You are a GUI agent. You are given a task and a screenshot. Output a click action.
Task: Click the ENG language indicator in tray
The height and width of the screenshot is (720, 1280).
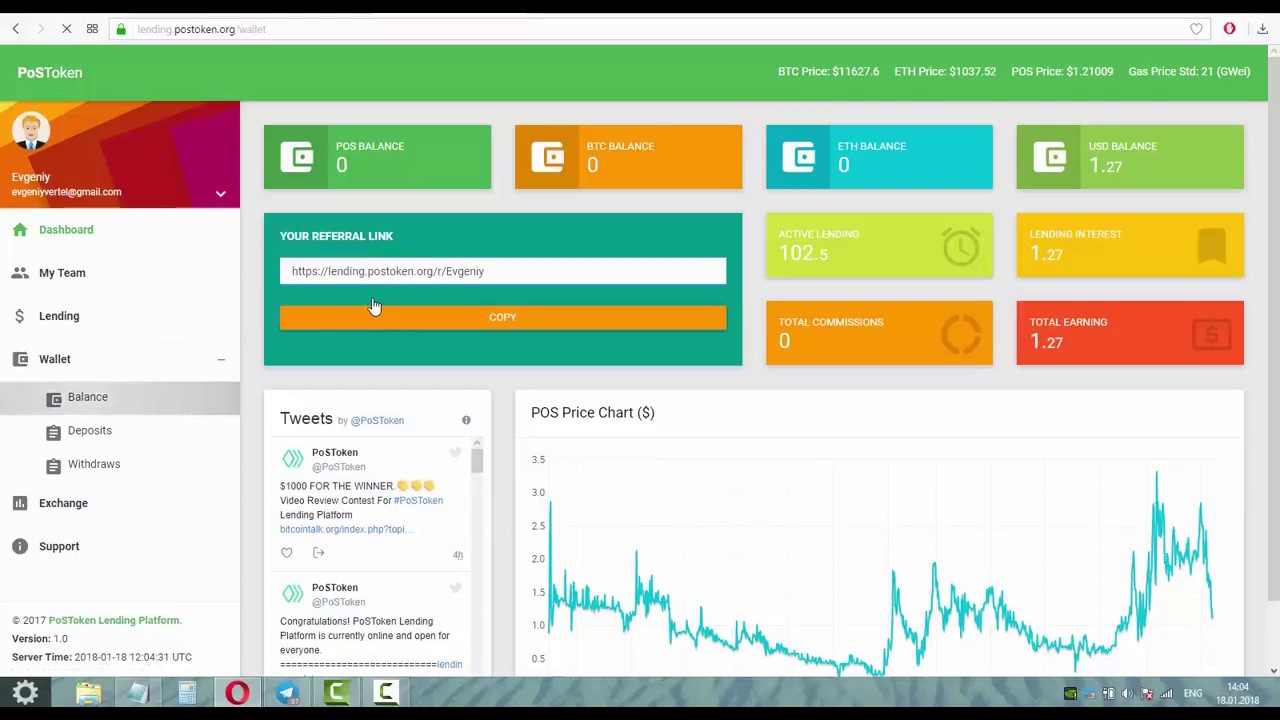(1193, 693)
